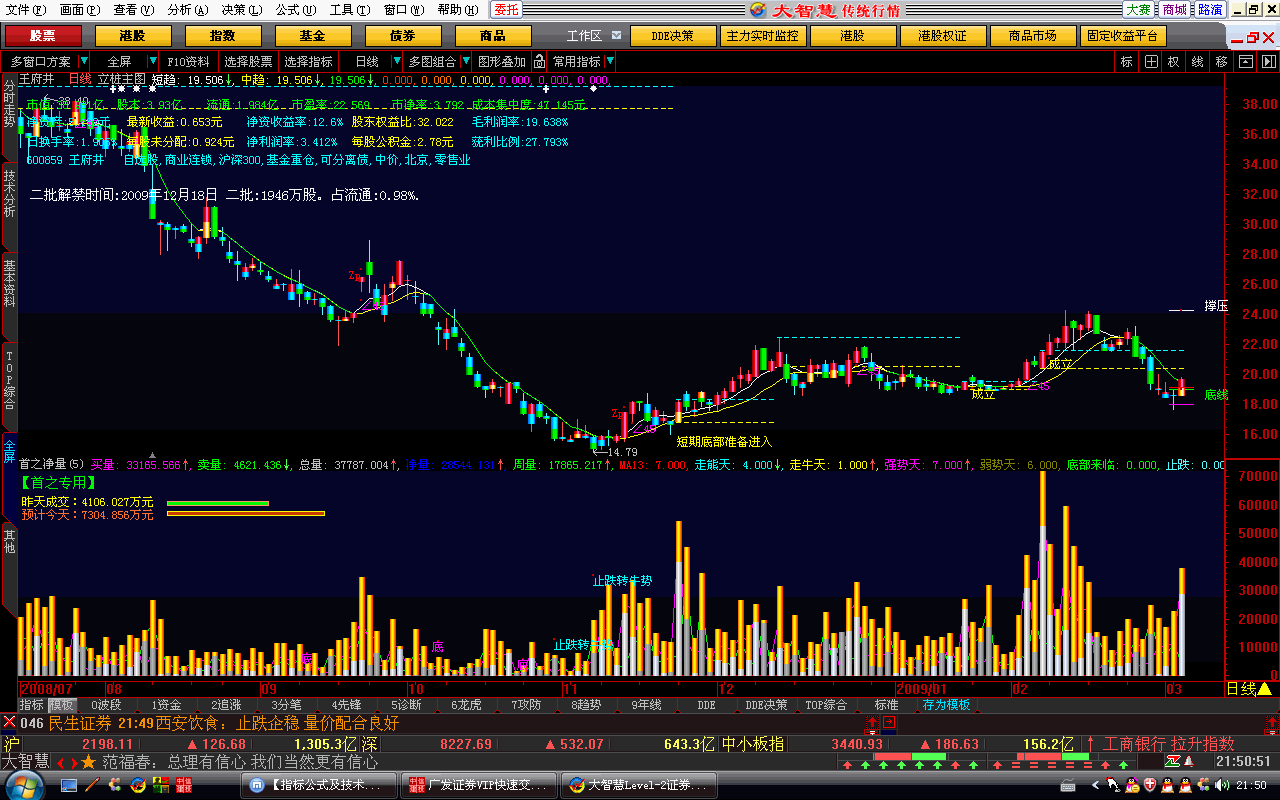Open 固定收益平台 workspace button
The width and height of the screenshot is (1280, 800).
tap(1123, 36)
